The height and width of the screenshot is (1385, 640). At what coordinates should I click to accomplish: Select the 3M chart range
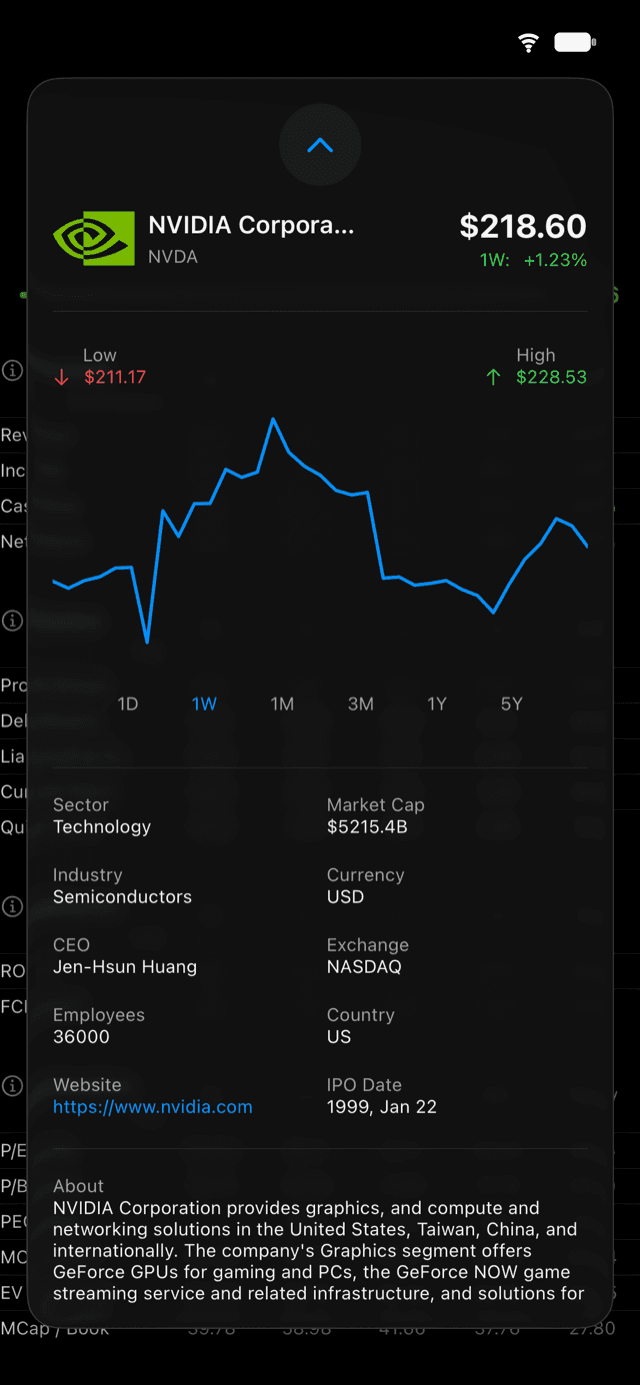coord(360,704)
